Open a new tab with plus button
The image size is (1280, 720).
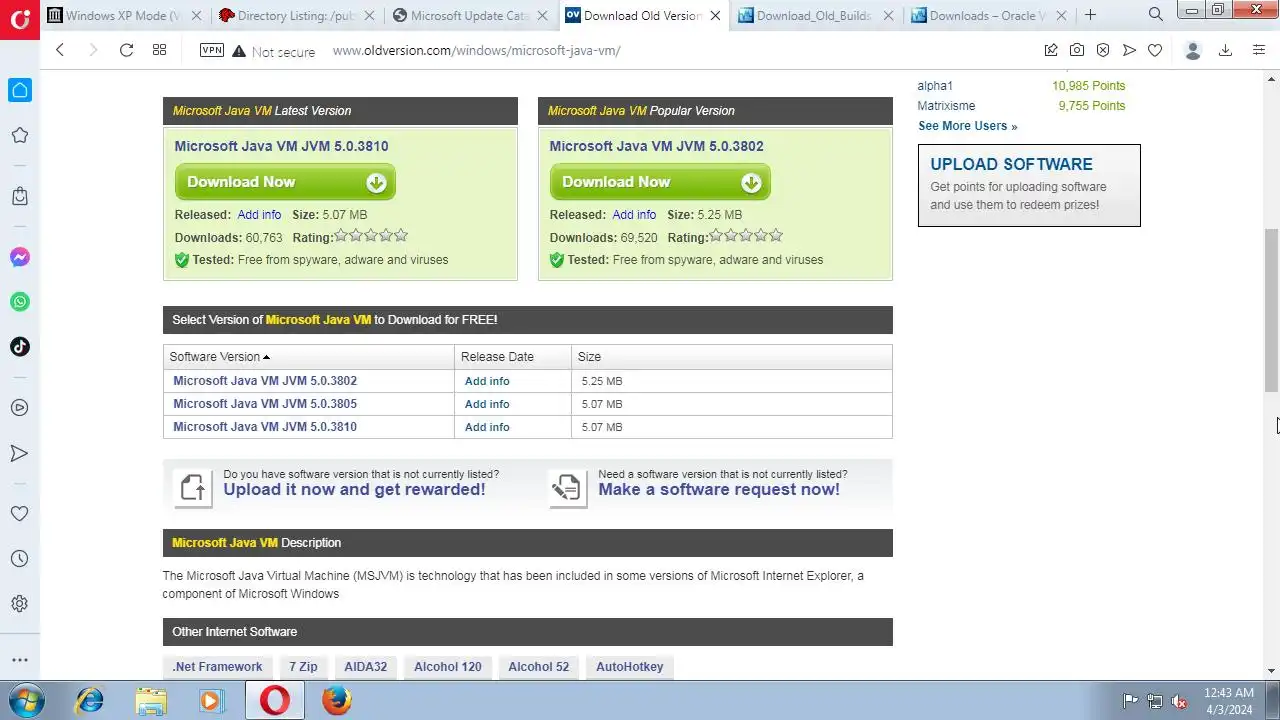(x=1090, y=15)
